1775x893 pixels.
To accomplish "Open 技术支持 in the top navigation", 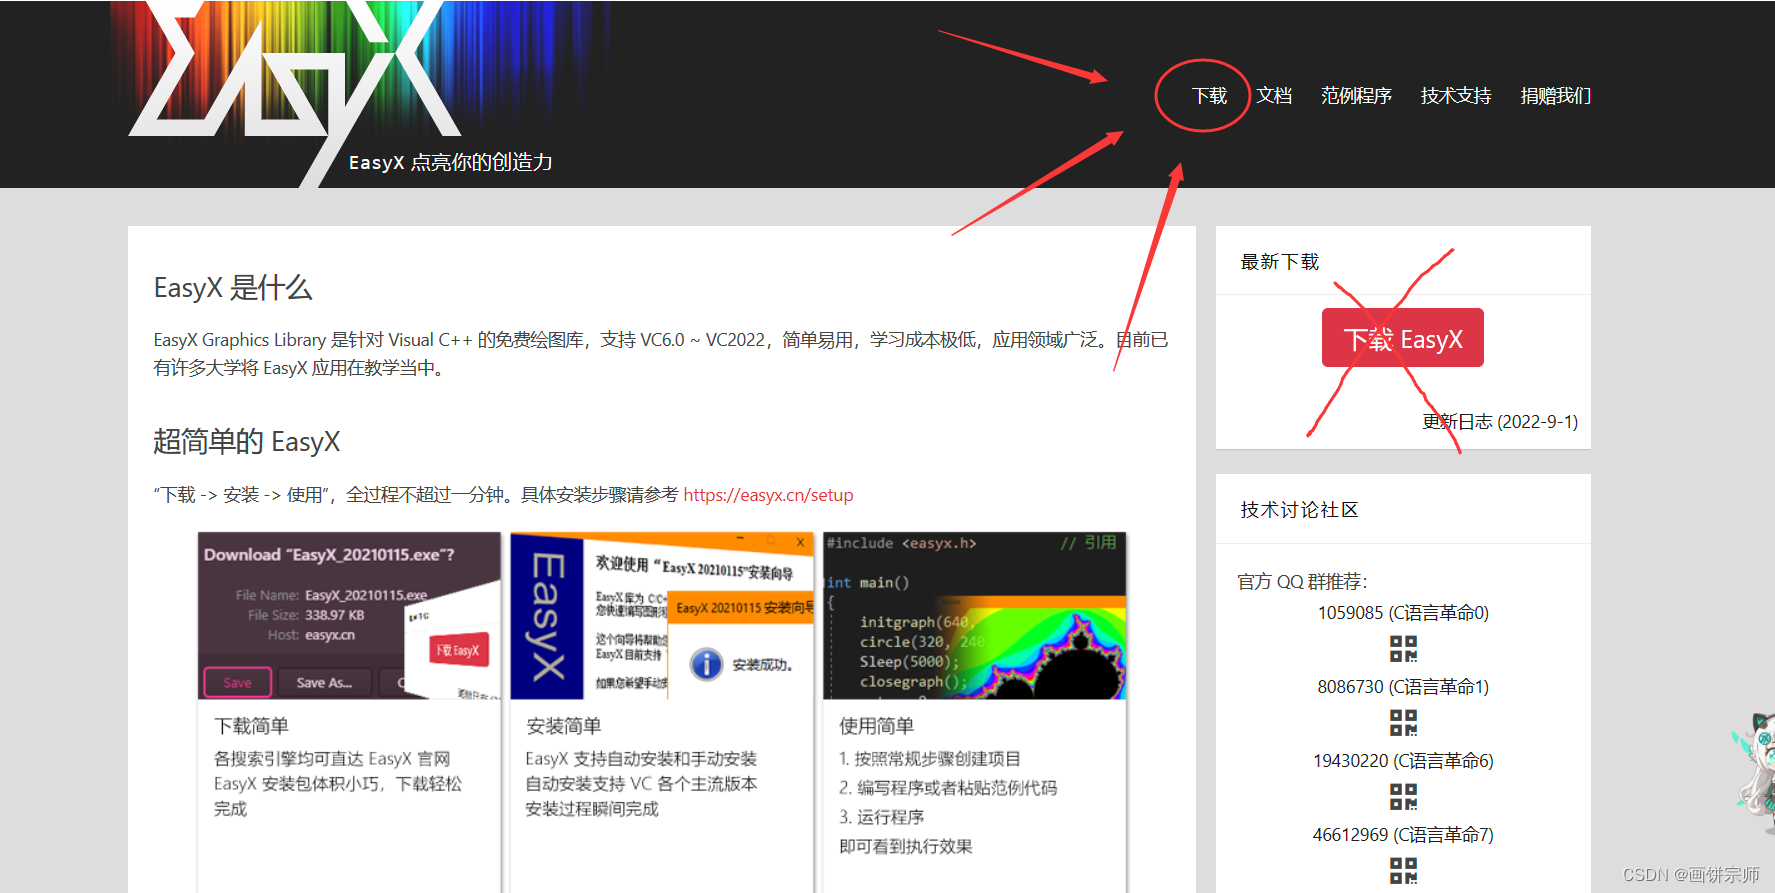I will pyautogui.click(x=1456, y=96).
